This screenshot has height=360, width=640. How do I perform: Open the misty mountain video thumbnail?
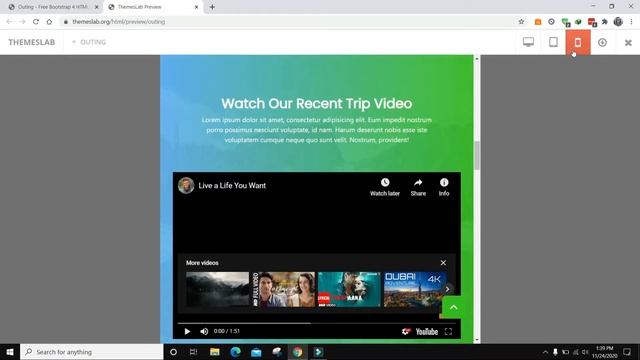217,289
